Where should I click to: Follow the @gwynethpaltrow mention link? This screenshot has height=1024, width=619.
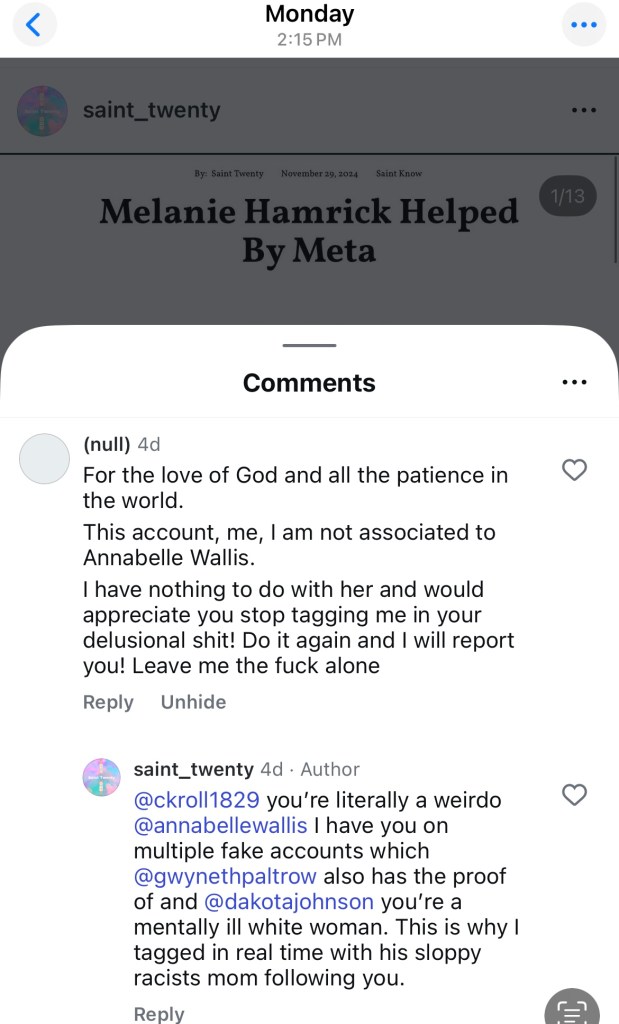[x=223, y=876]
